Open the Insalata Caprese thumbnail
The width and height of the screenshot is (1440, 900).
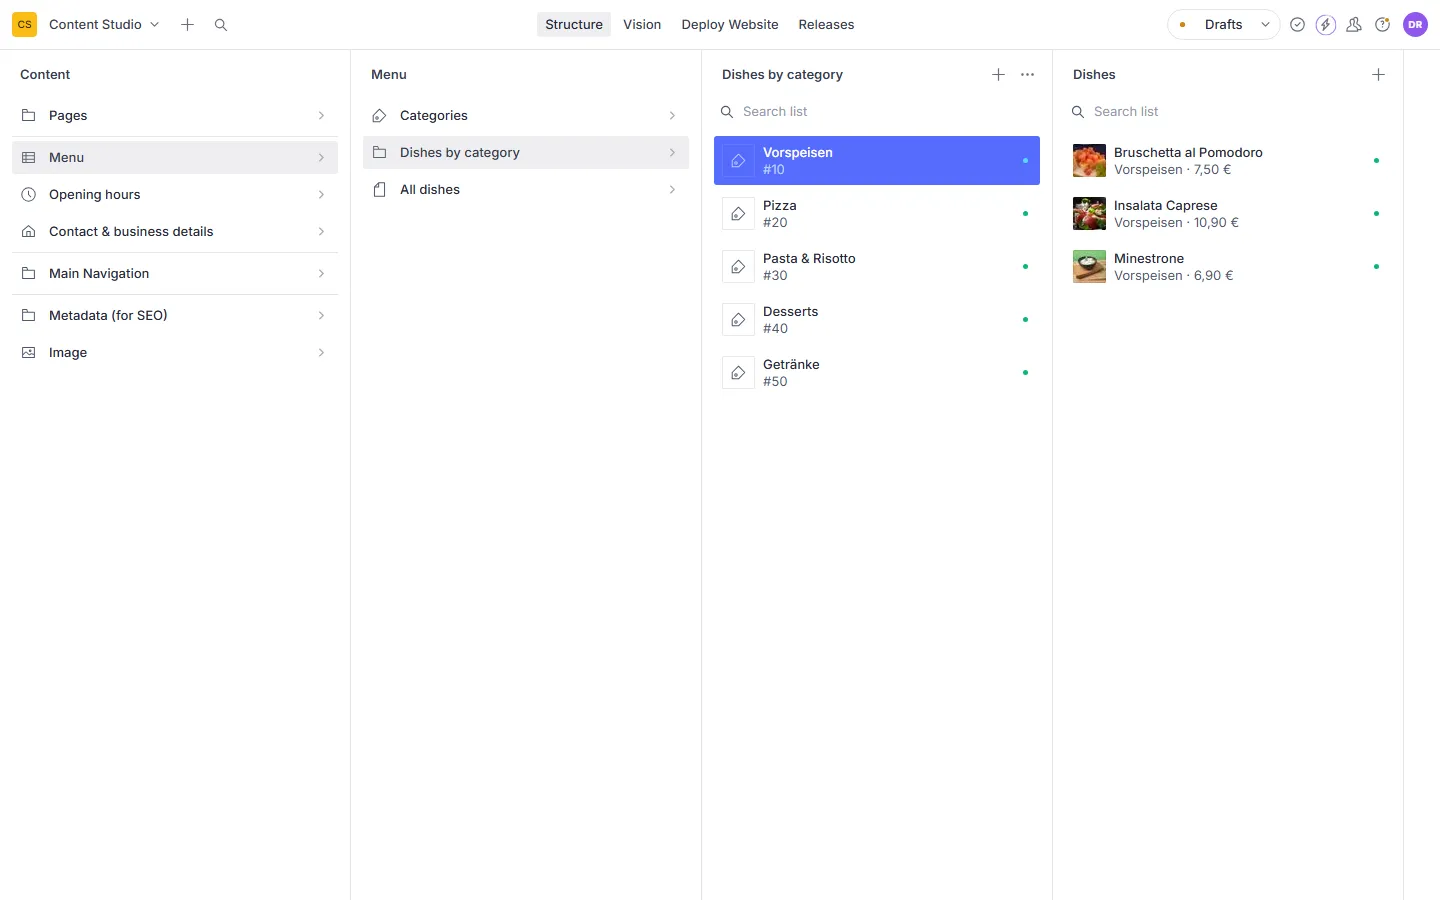pos(1089,214)
